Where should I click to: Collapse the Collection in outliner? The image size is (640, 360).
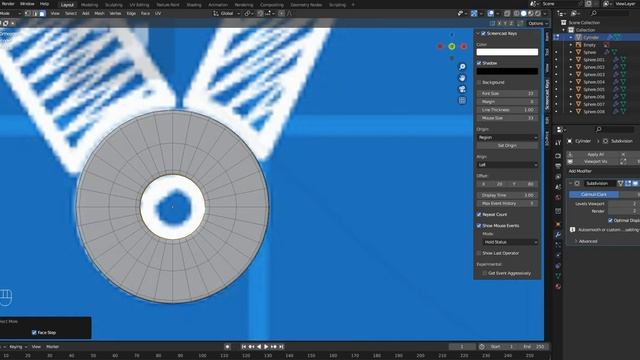tap(564, 30)
